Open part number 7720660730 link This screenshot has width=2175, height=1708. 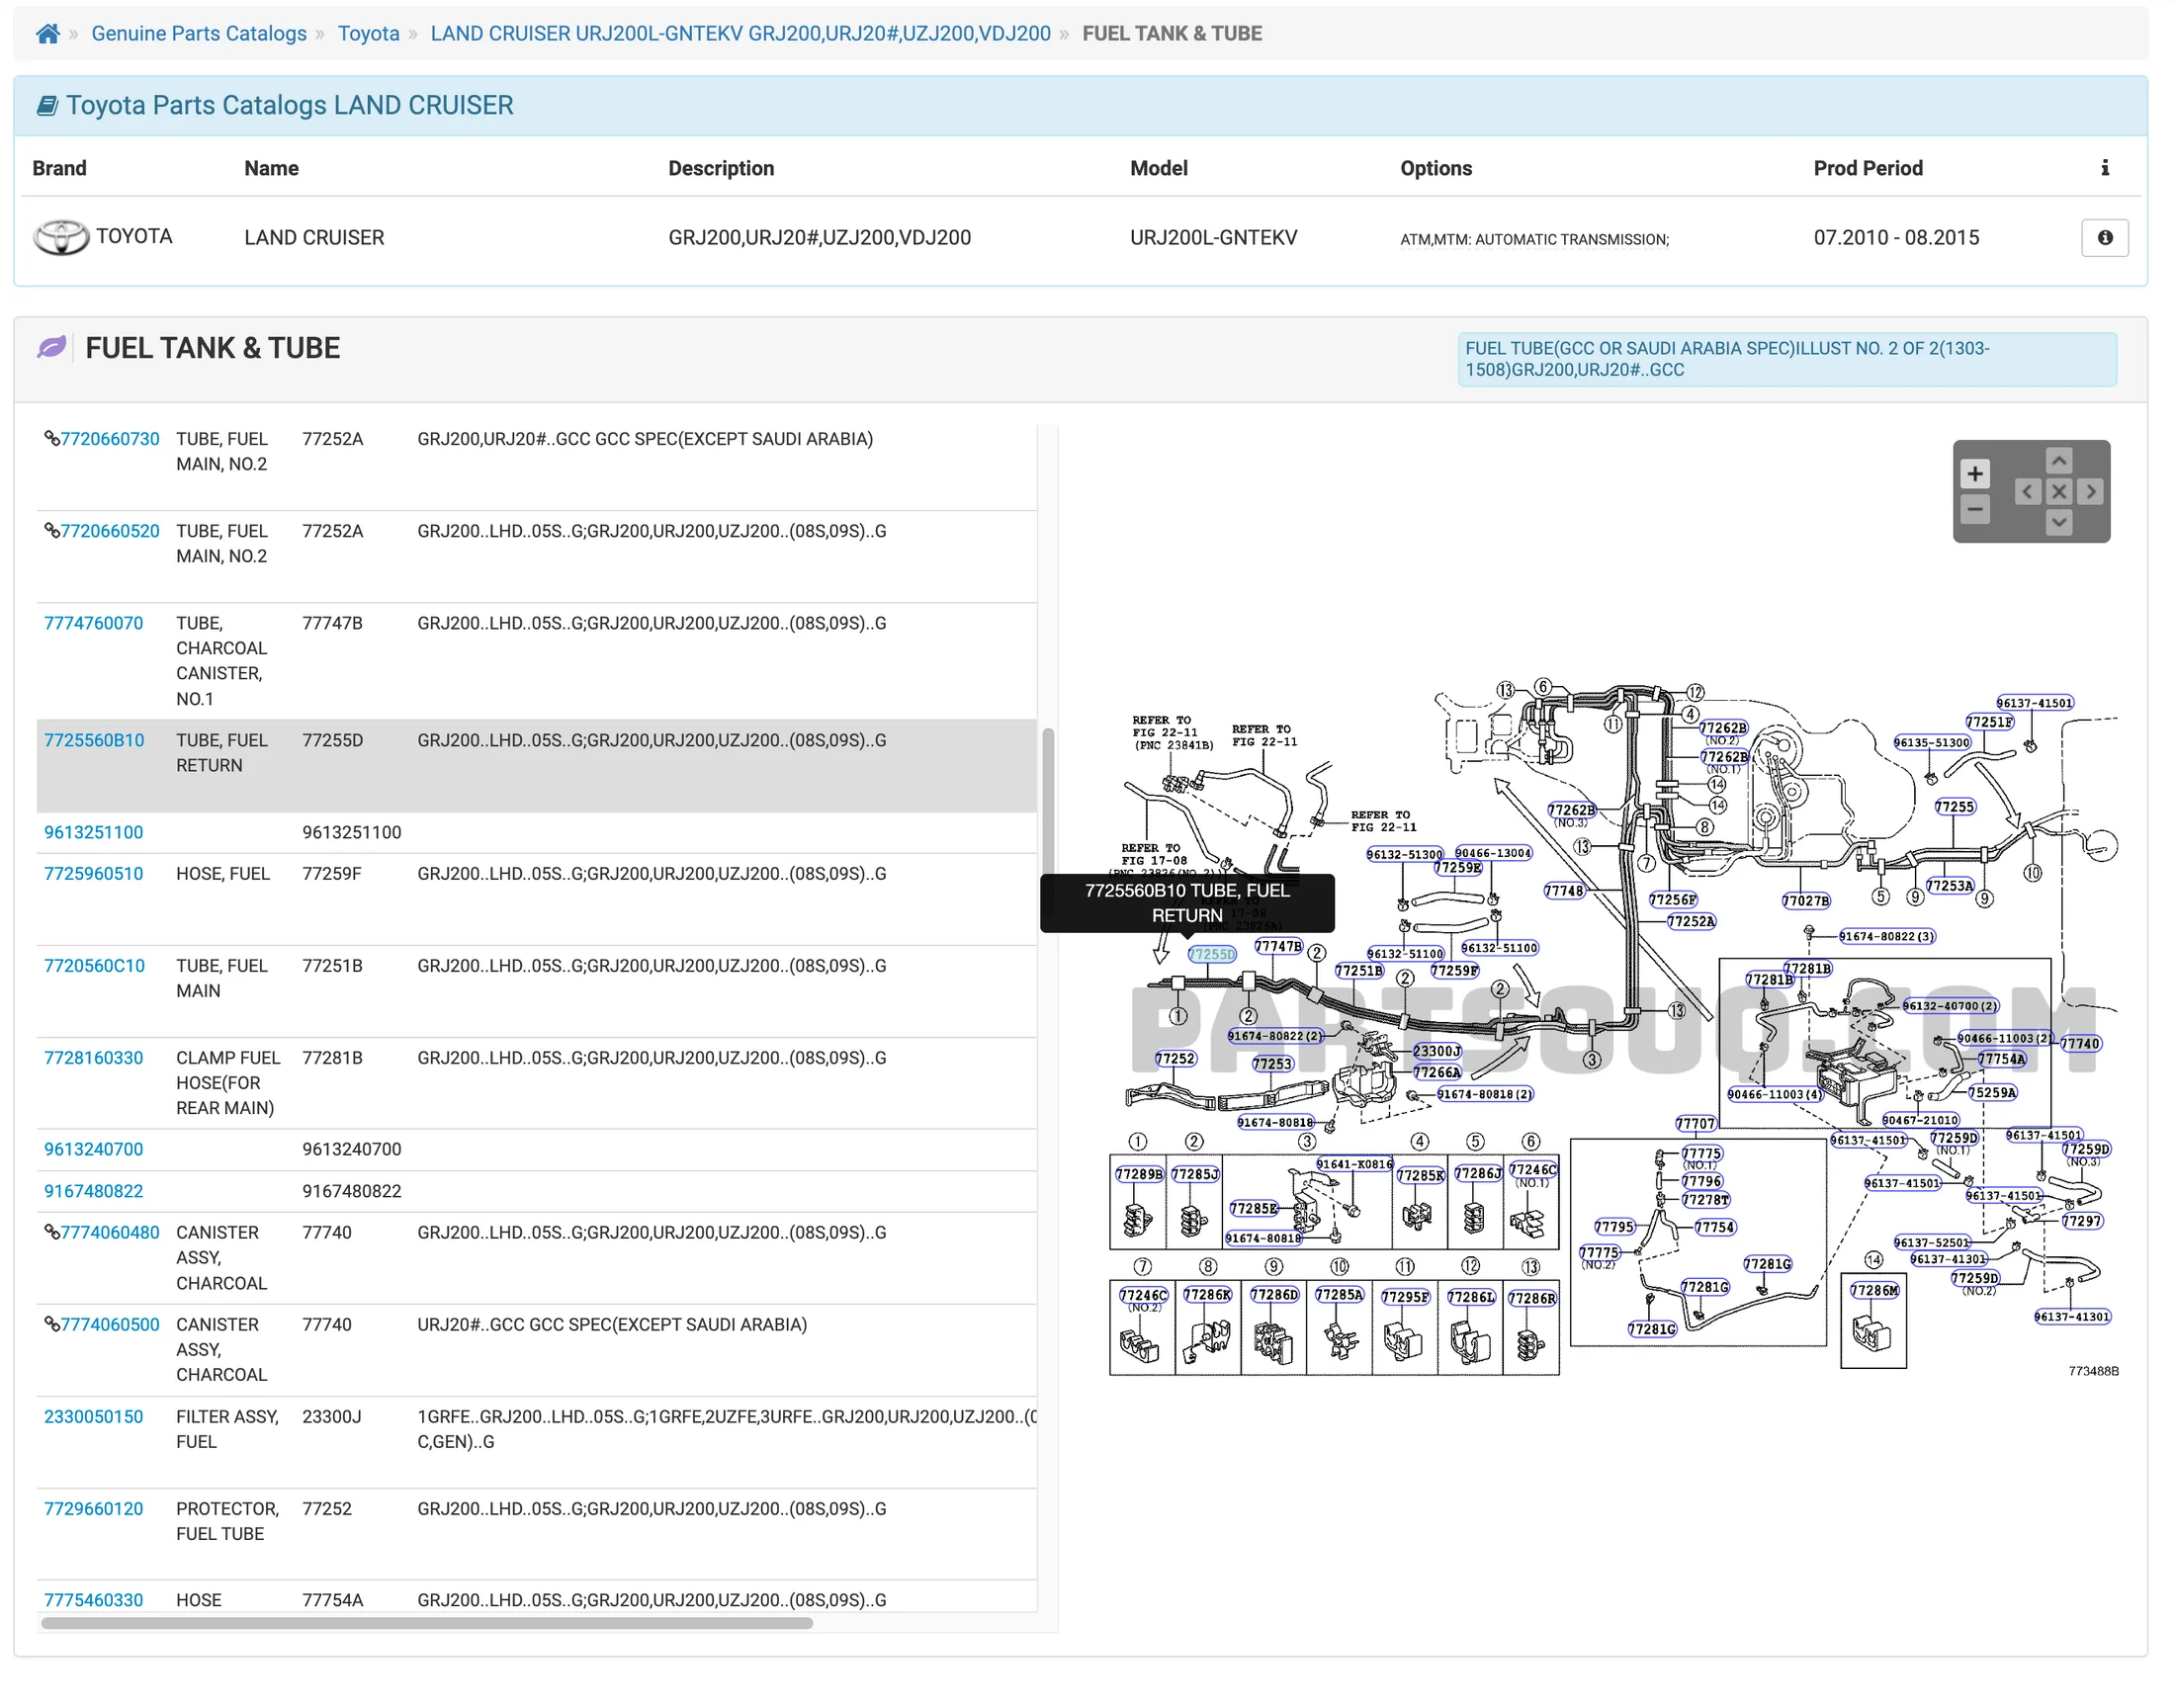[x=110, y=442]
